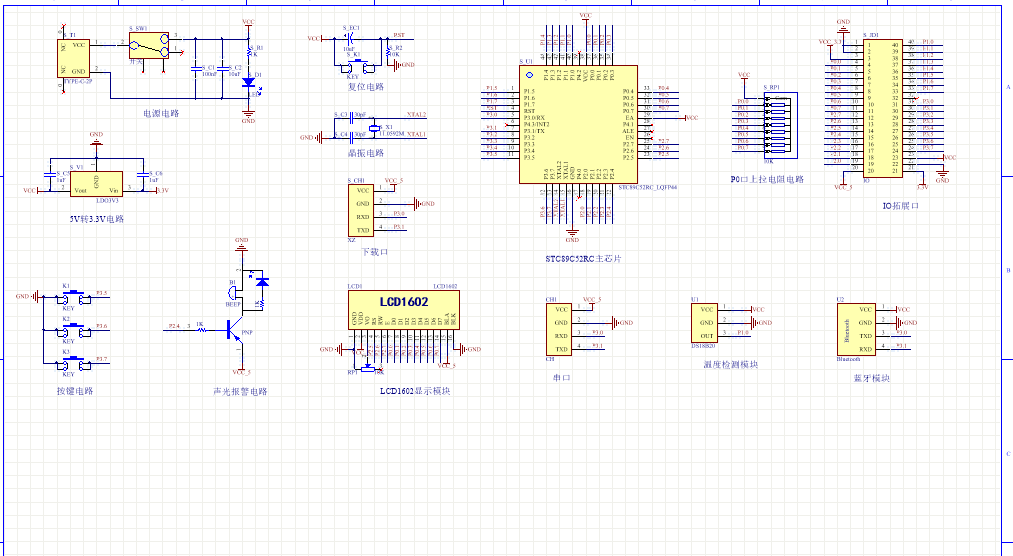Image resolution: width=1013 pixels, height=556 pixels.
Task: Select the S_R1 resistor above the LED
Action: [x=249, y=50]
